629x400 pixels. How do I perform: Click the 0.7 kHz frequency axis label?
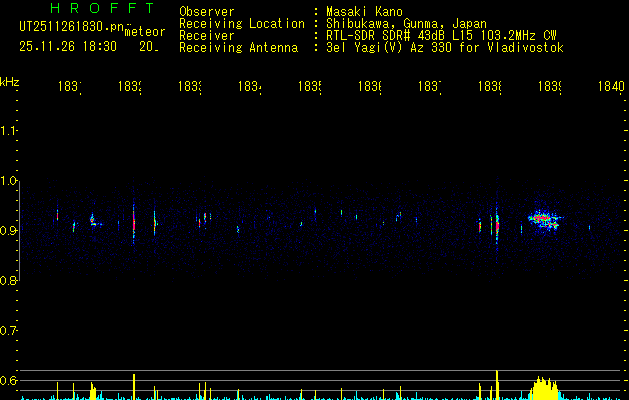tap(9, 331)
